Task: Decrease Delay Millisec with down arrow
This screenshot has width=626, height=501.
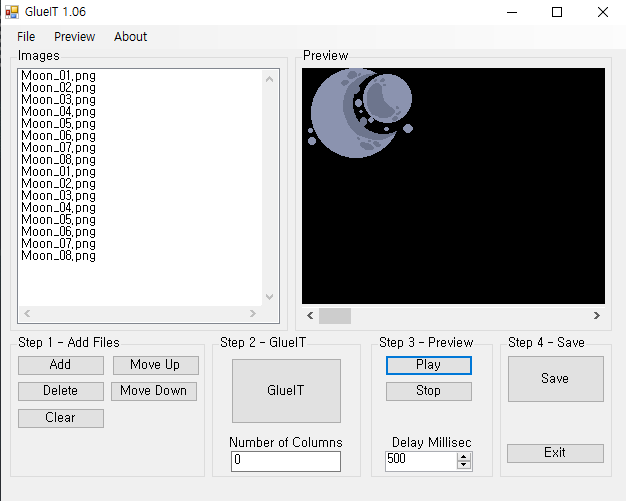Action: tap(464, 465)
